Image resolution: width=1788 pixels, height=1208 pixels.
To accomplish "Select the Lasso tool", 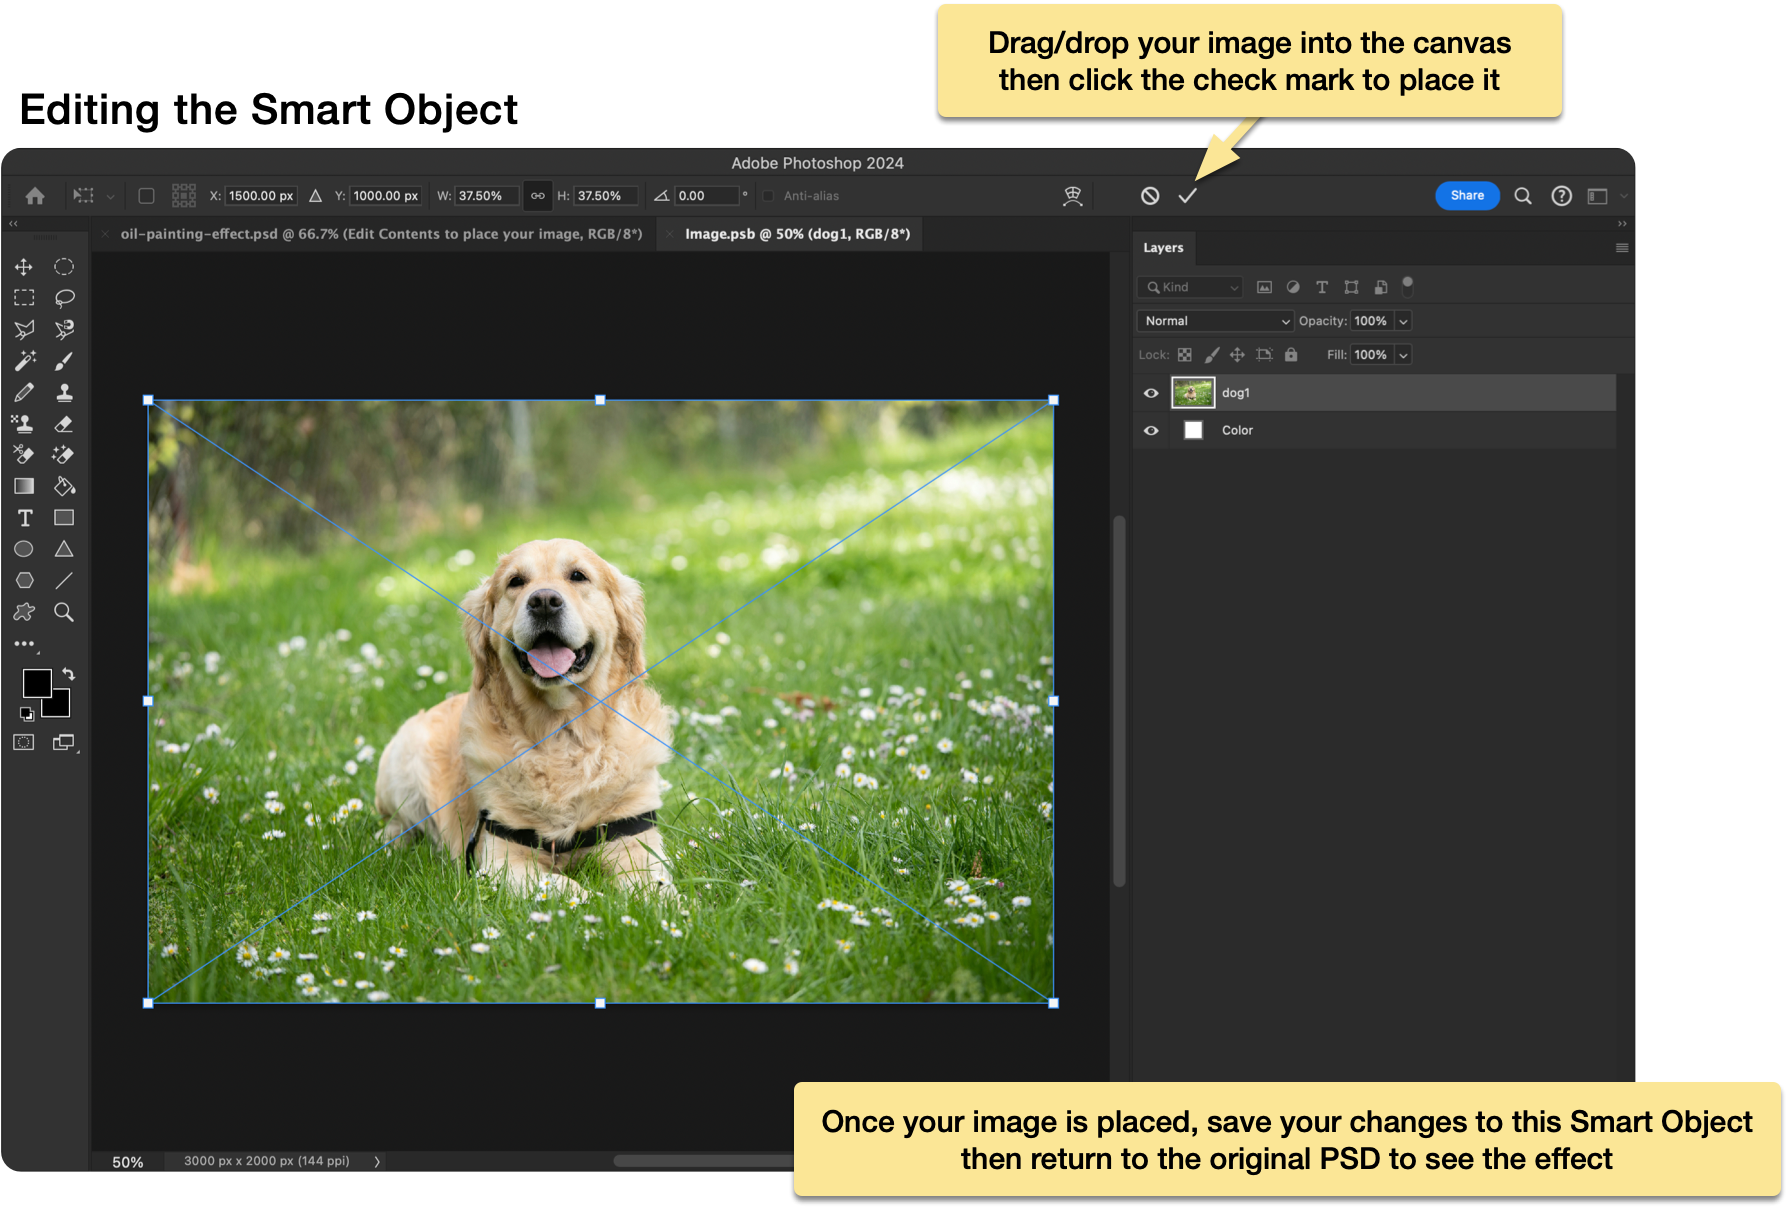I will click(64, 298).
